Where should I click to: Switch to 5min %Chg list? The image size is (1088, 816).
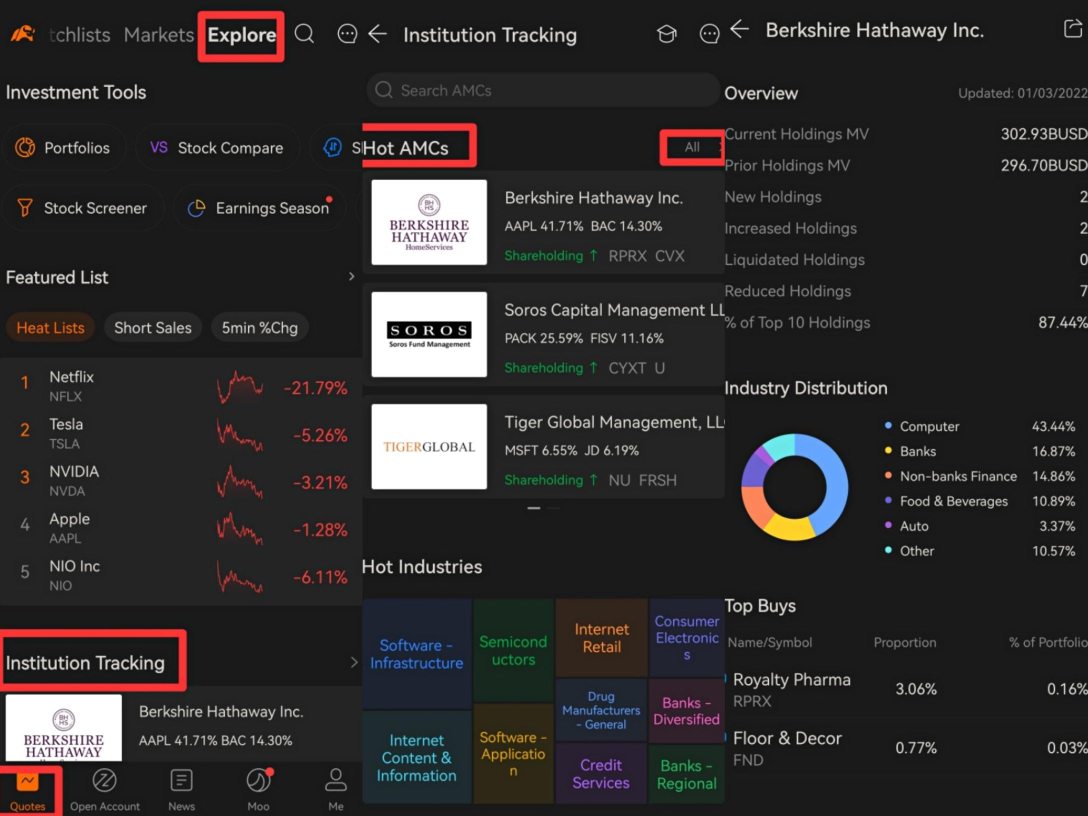point(260,328)
